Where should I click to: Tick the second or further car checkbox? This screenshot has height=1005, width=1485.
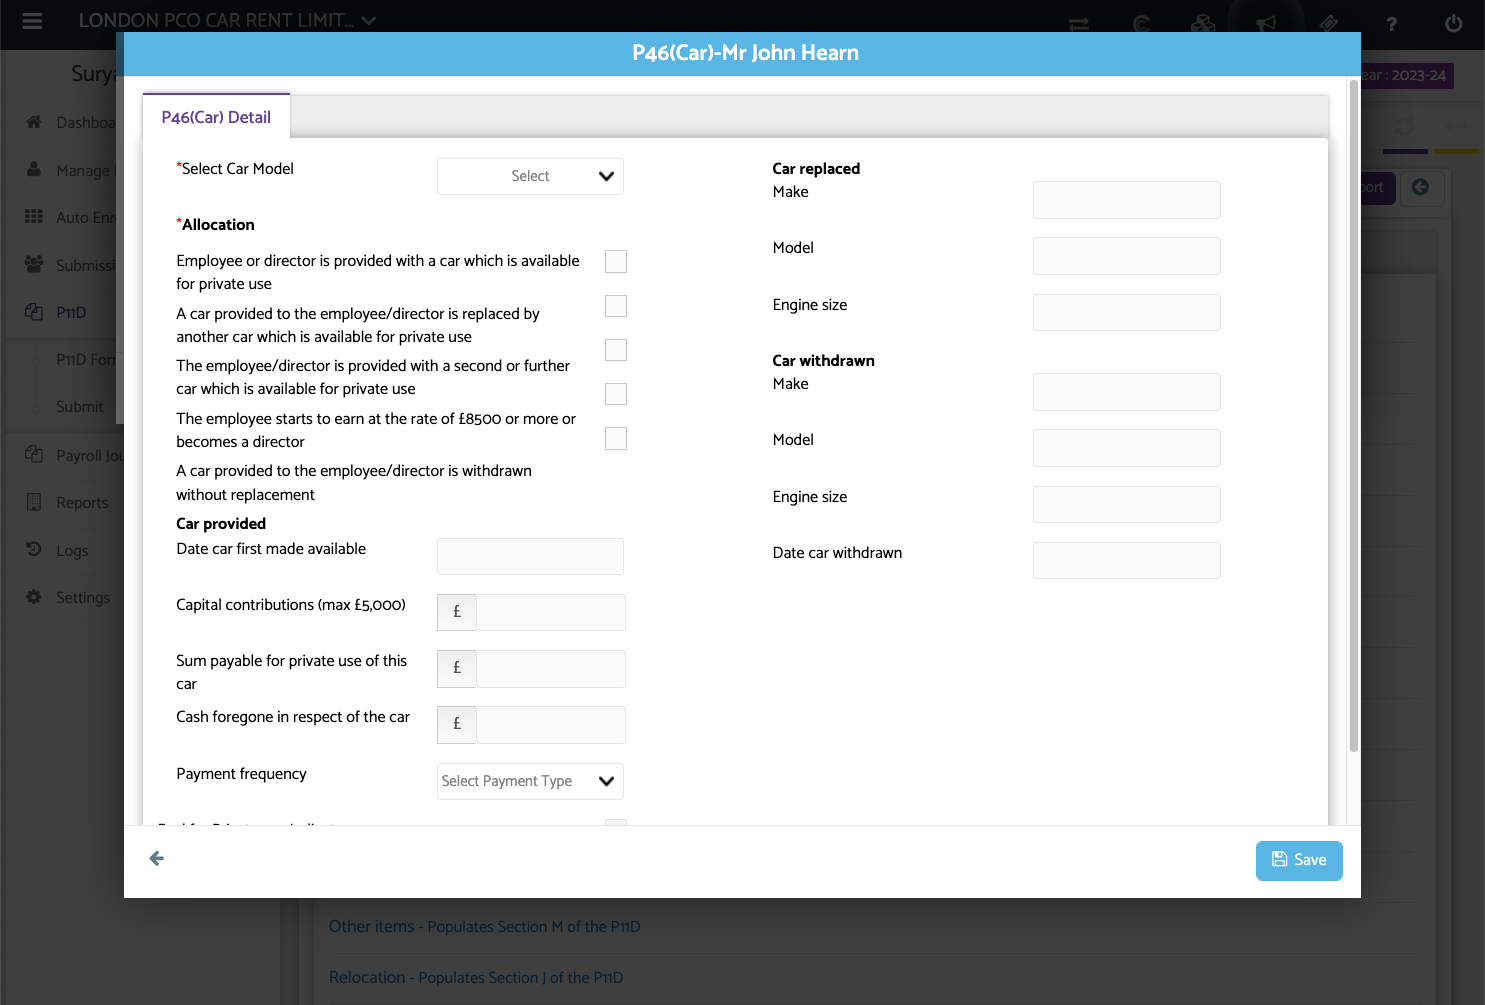click(616, 350)
